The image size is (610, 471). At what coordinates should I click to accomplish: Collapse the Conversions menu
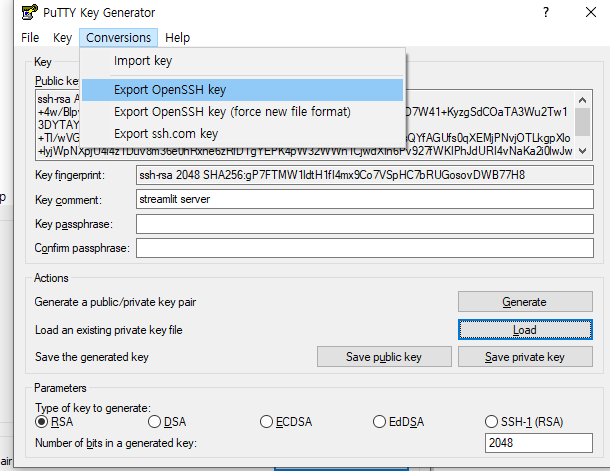tap(118, 38)
